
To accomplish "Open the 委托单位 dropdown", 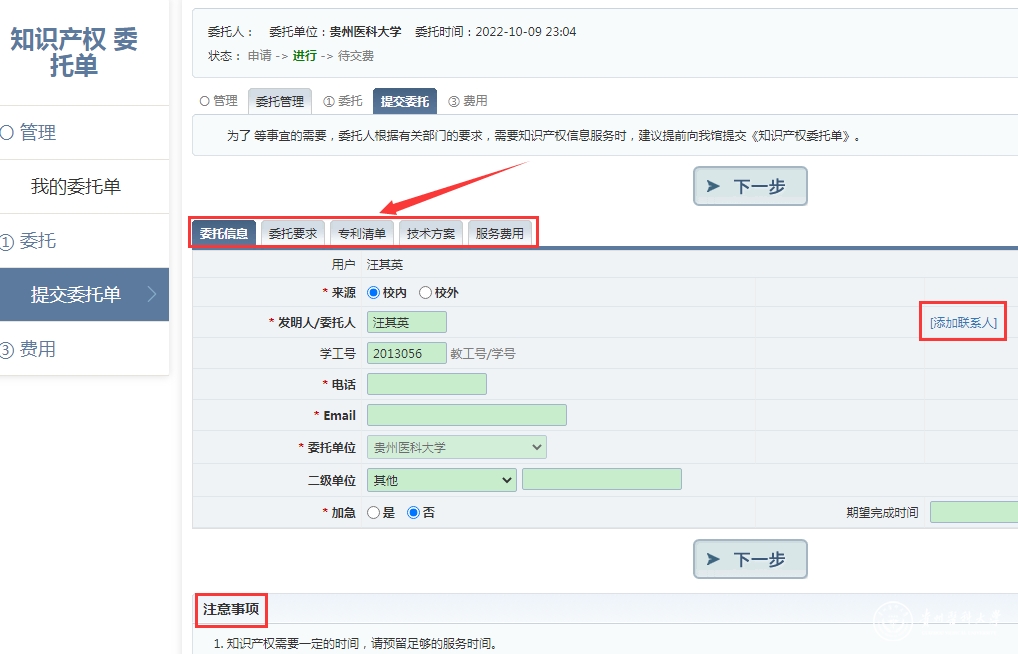I will pos(456,447).
